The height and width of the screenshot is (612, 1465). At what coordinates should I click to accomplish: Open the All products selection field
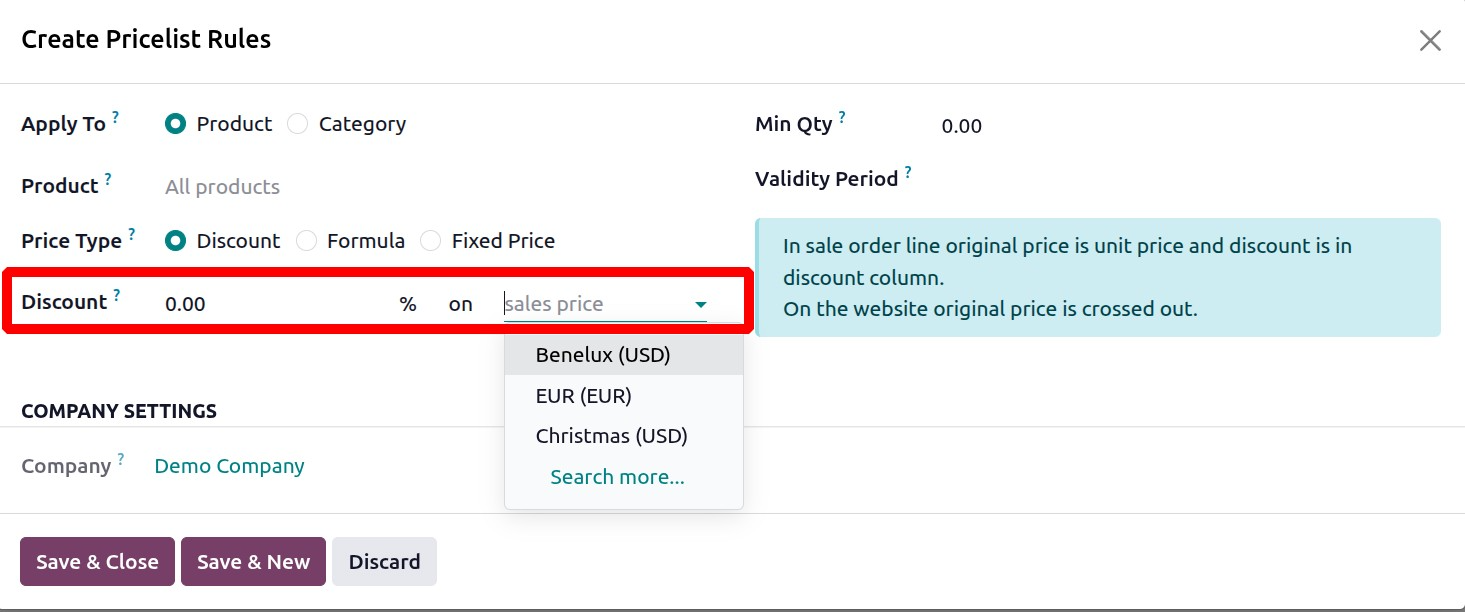222,187
